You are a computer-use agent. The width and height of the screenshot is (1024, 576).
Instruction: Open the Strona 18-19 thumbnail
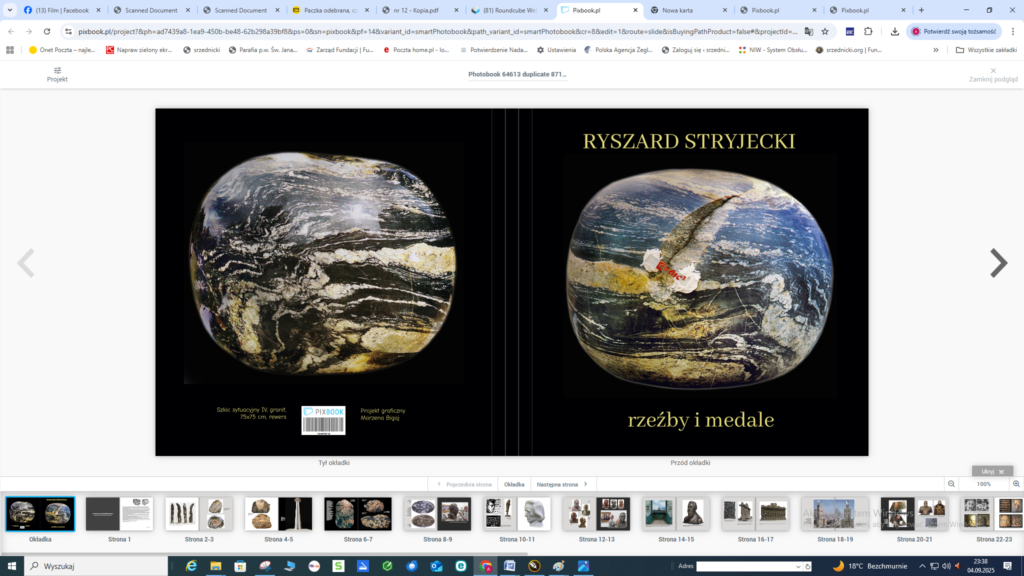point(834,514)
